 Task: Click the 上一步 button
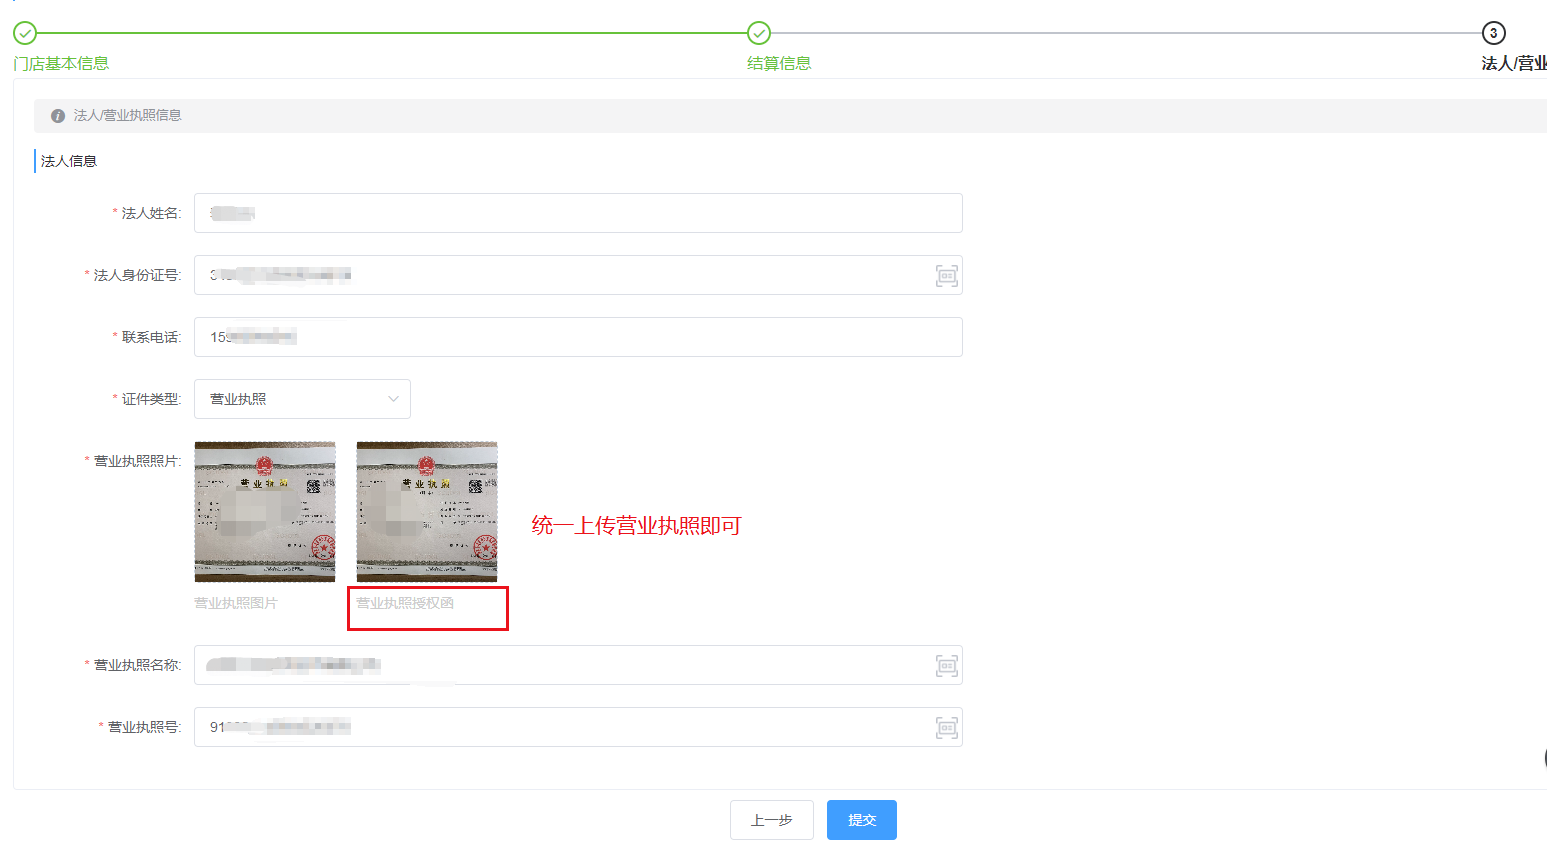(771, 820)
